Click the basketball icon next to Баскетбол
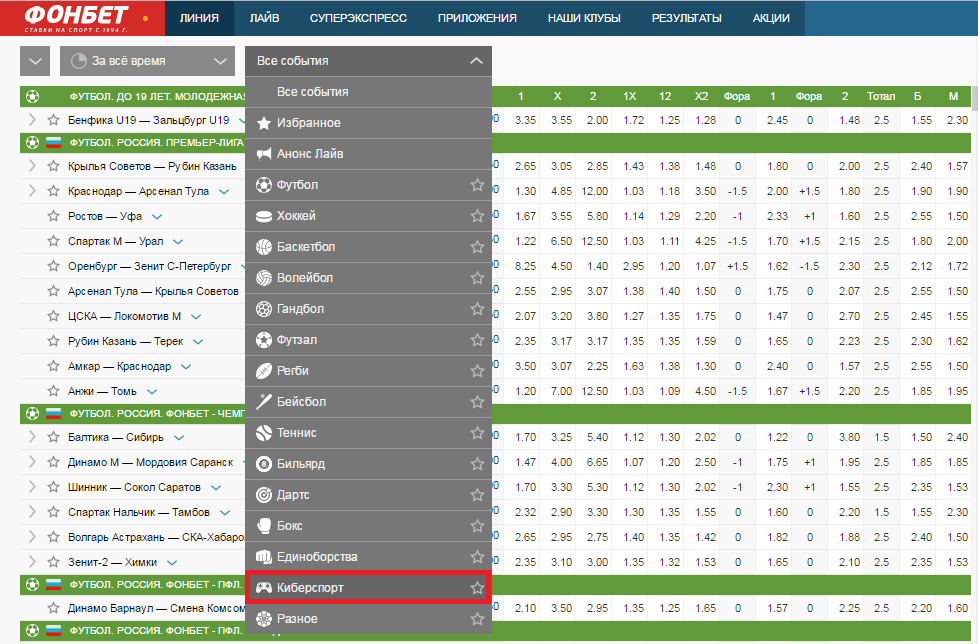 264,247
